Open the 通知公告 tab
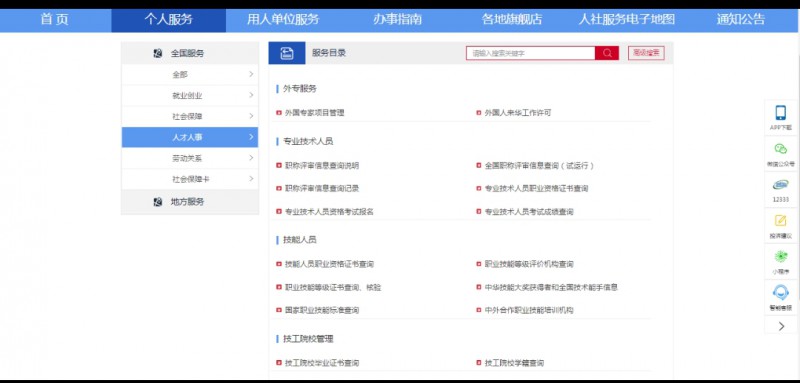This screenshot has width=800, height=383. pyautogui.click(x=741, y=20)
